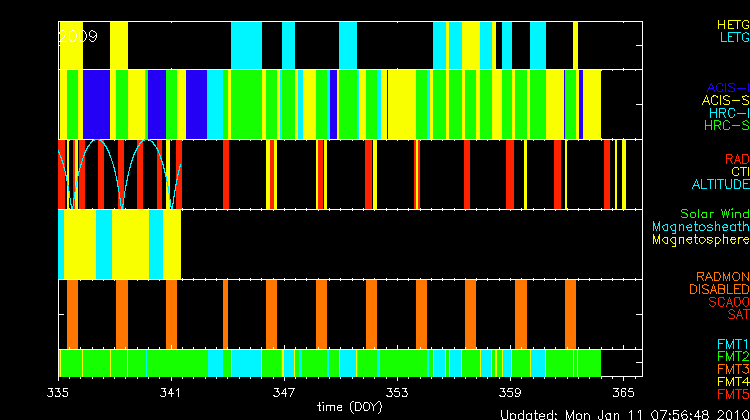Select the LETG legend label
750x420 pixels.
pos(734,37)
